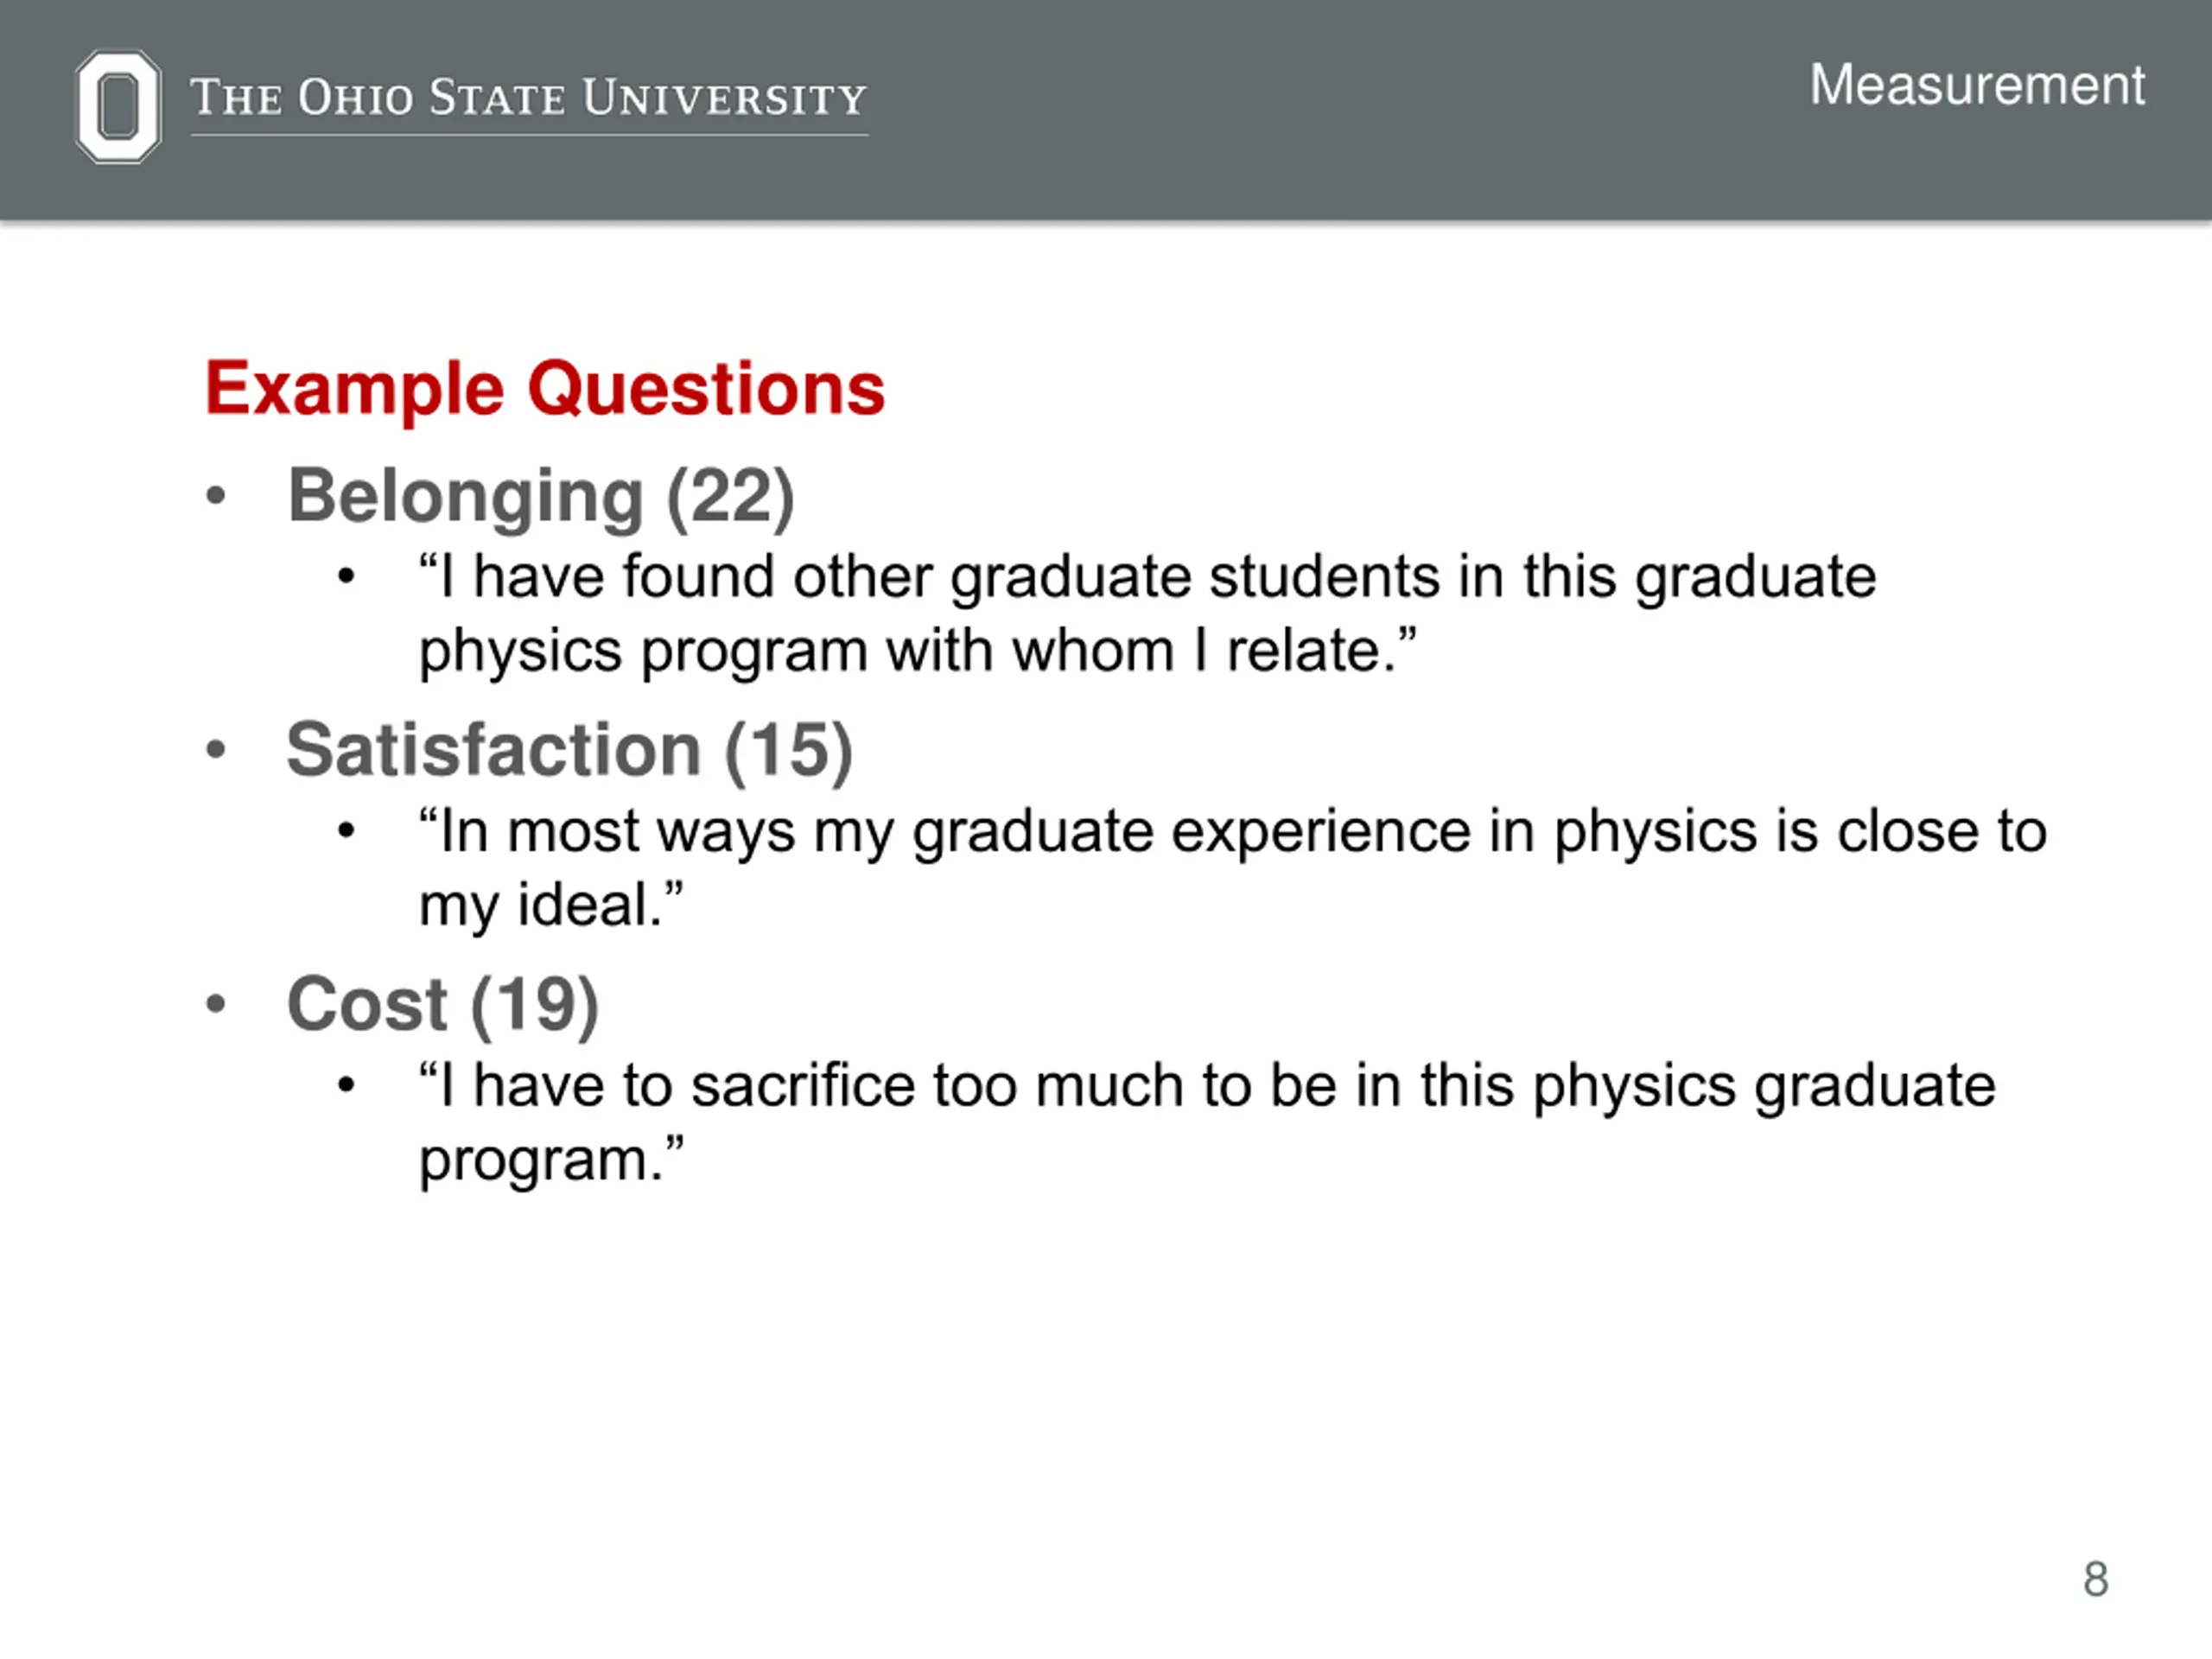Select the Belonging (22) bullet heading

tap(541, 497)
